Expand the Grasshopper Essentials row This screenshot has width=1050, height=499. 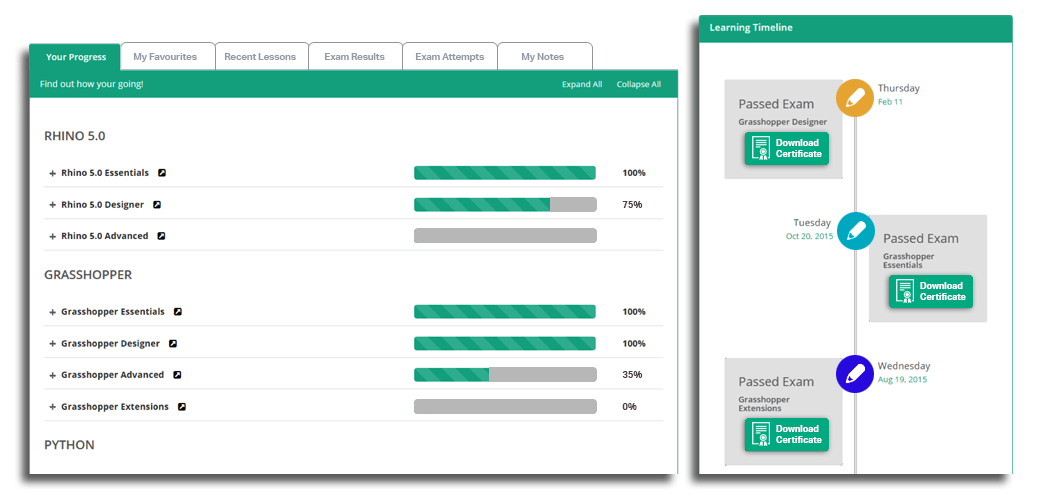pyautogui.click(x=52, y=312)
